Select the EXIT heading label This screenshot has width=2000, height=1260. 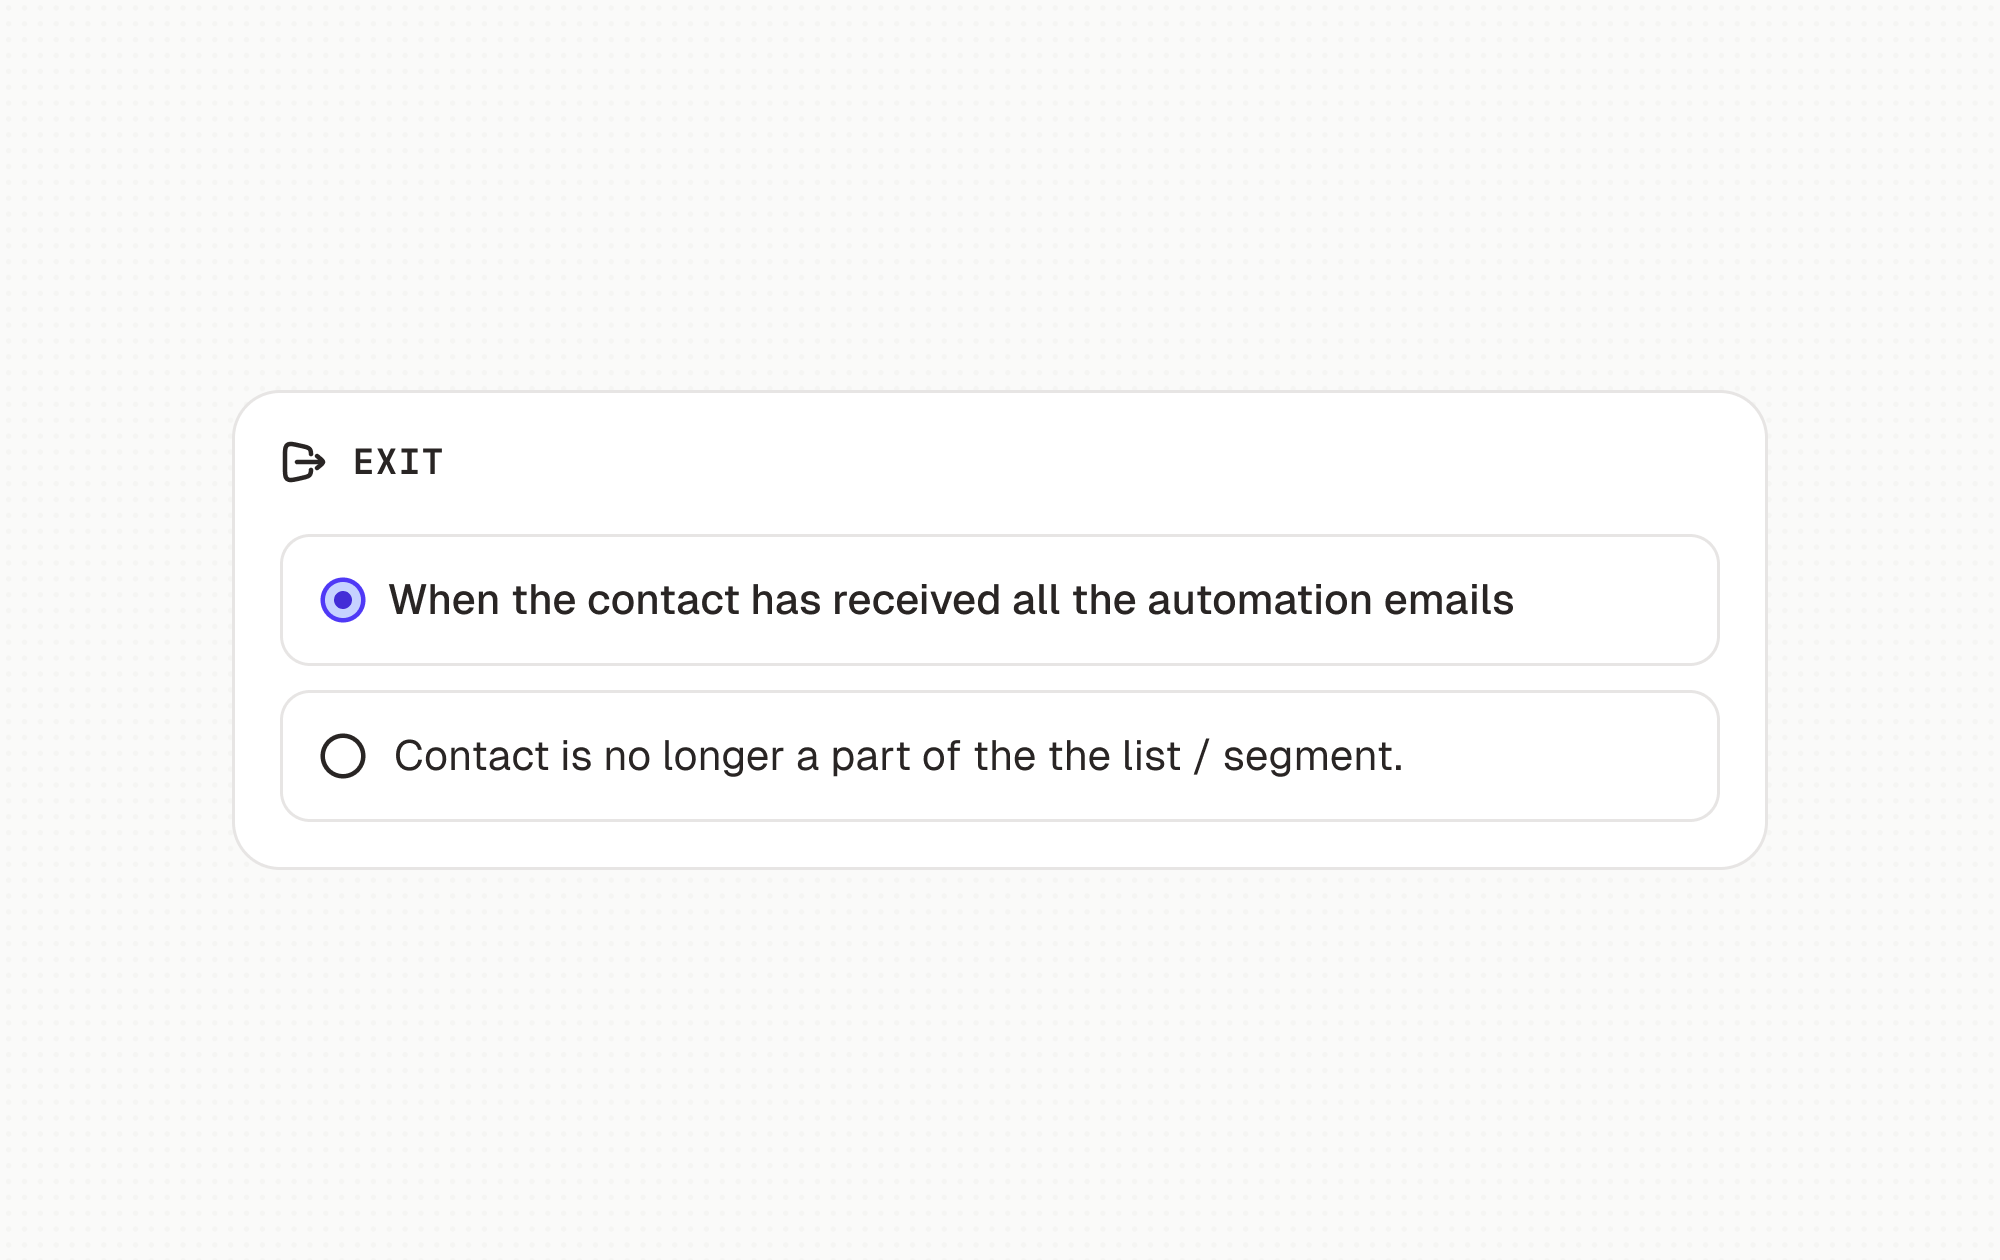398,462
